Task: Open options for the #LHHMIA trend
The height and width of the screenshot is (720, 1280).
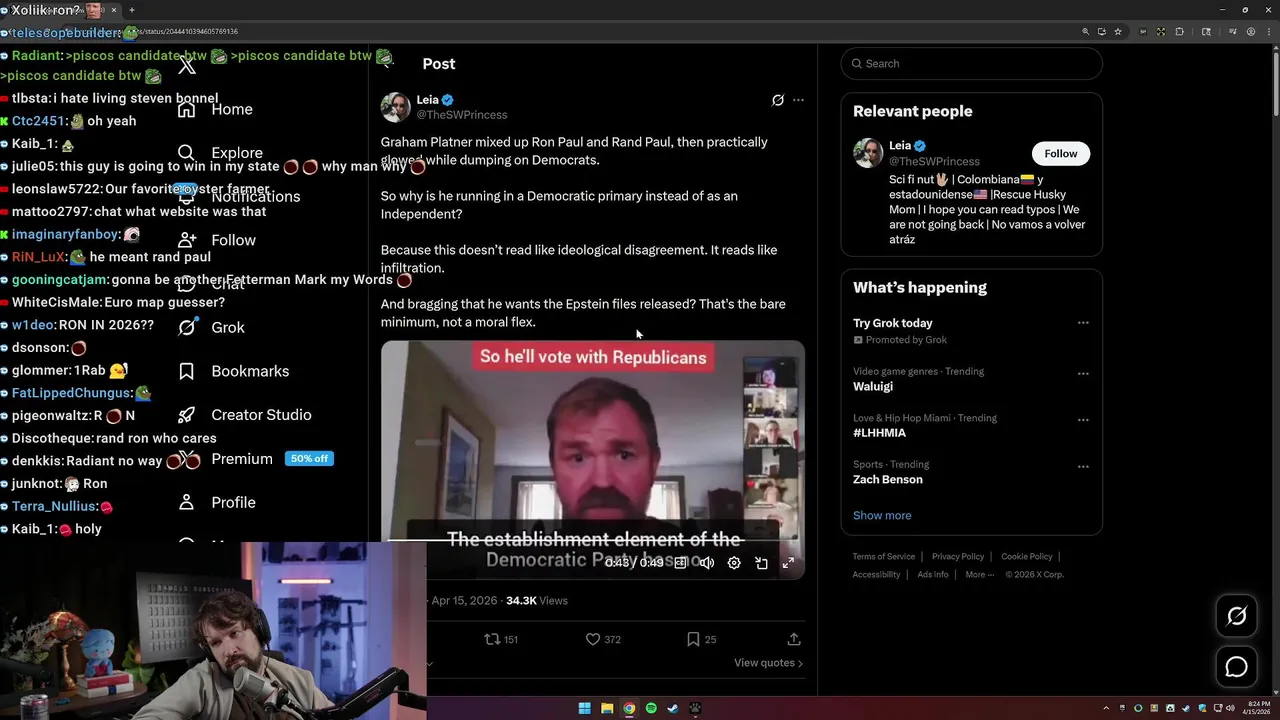Action: [x=1082, y=420]
